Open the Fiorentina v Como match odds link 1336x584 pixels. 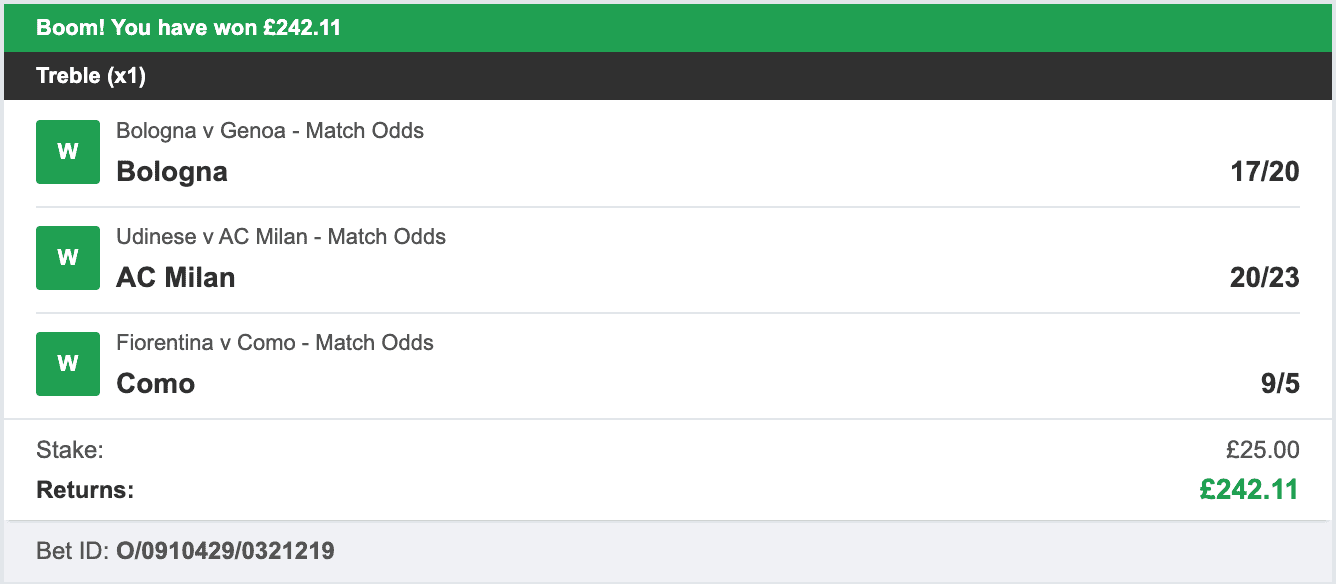pos(275,343)
